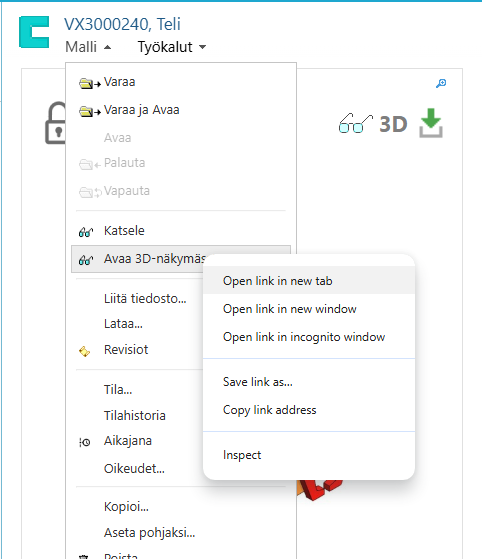Click the clock icon beside Aikajana

pyautogui.click(x=84, y=442)
